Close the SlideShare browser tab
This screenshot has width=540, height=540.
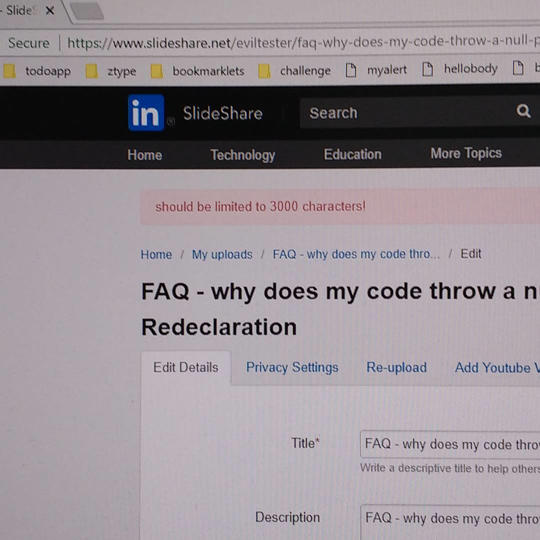point(50,11)
